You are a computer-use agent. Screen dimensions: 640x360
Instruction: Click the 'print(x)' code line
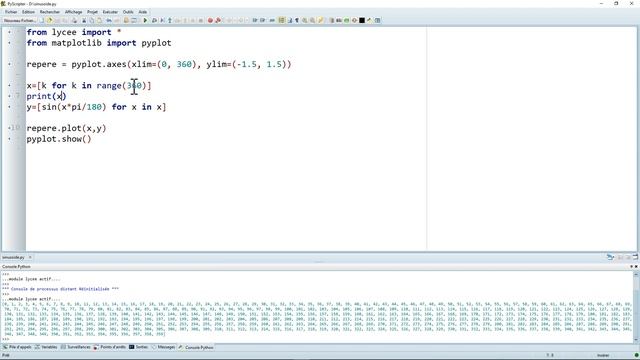(x=46, y=96)
